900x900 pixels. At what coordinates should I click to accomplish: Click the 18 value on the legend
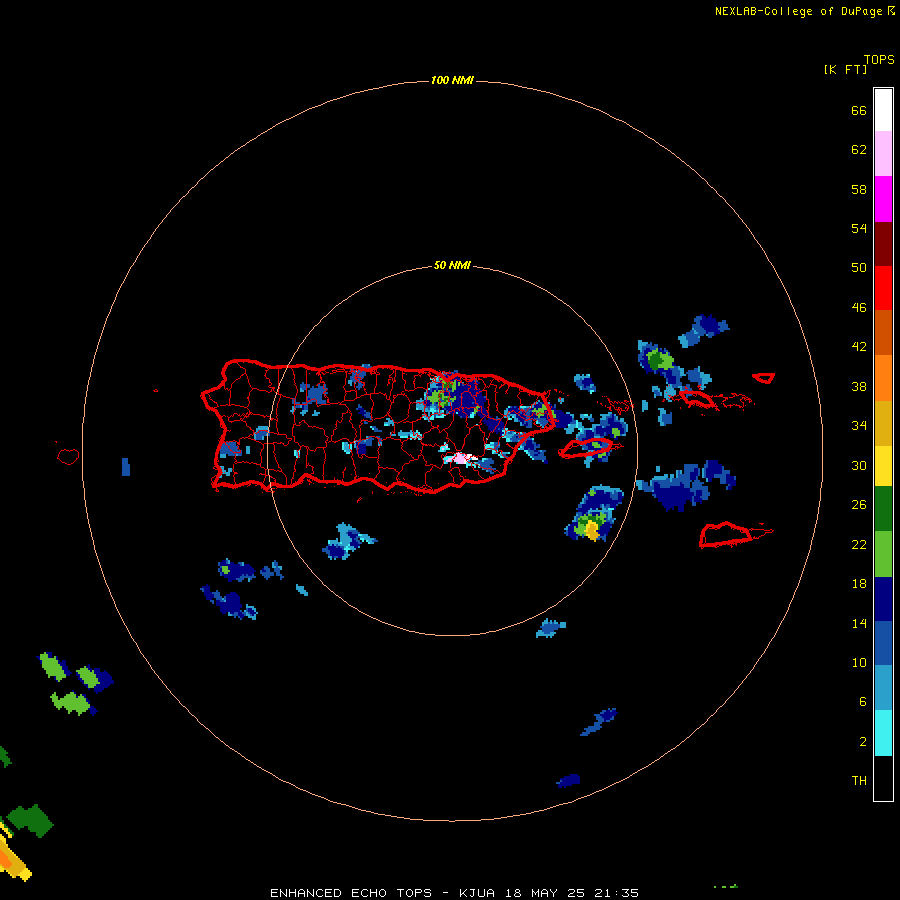click(x=859, y=584)
